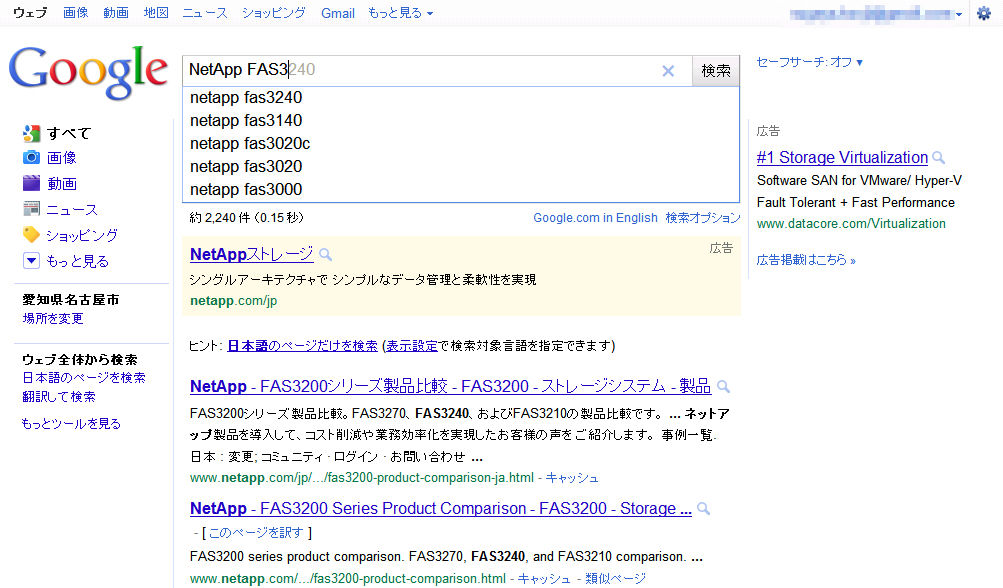Select ウェブ in the top navigation bar
Viewport: 1003px width, 588px height.
30,13
